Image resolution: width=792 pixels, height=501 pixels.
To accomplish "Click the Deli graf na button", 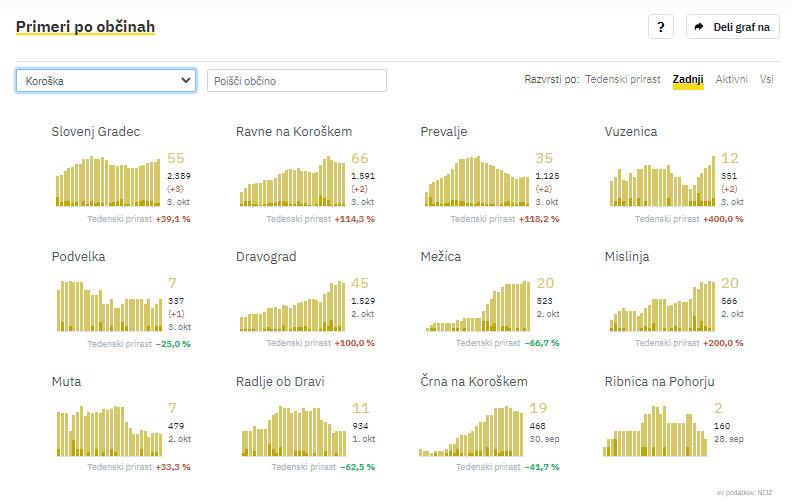I will pyautogui.click(x=733, y=27).
